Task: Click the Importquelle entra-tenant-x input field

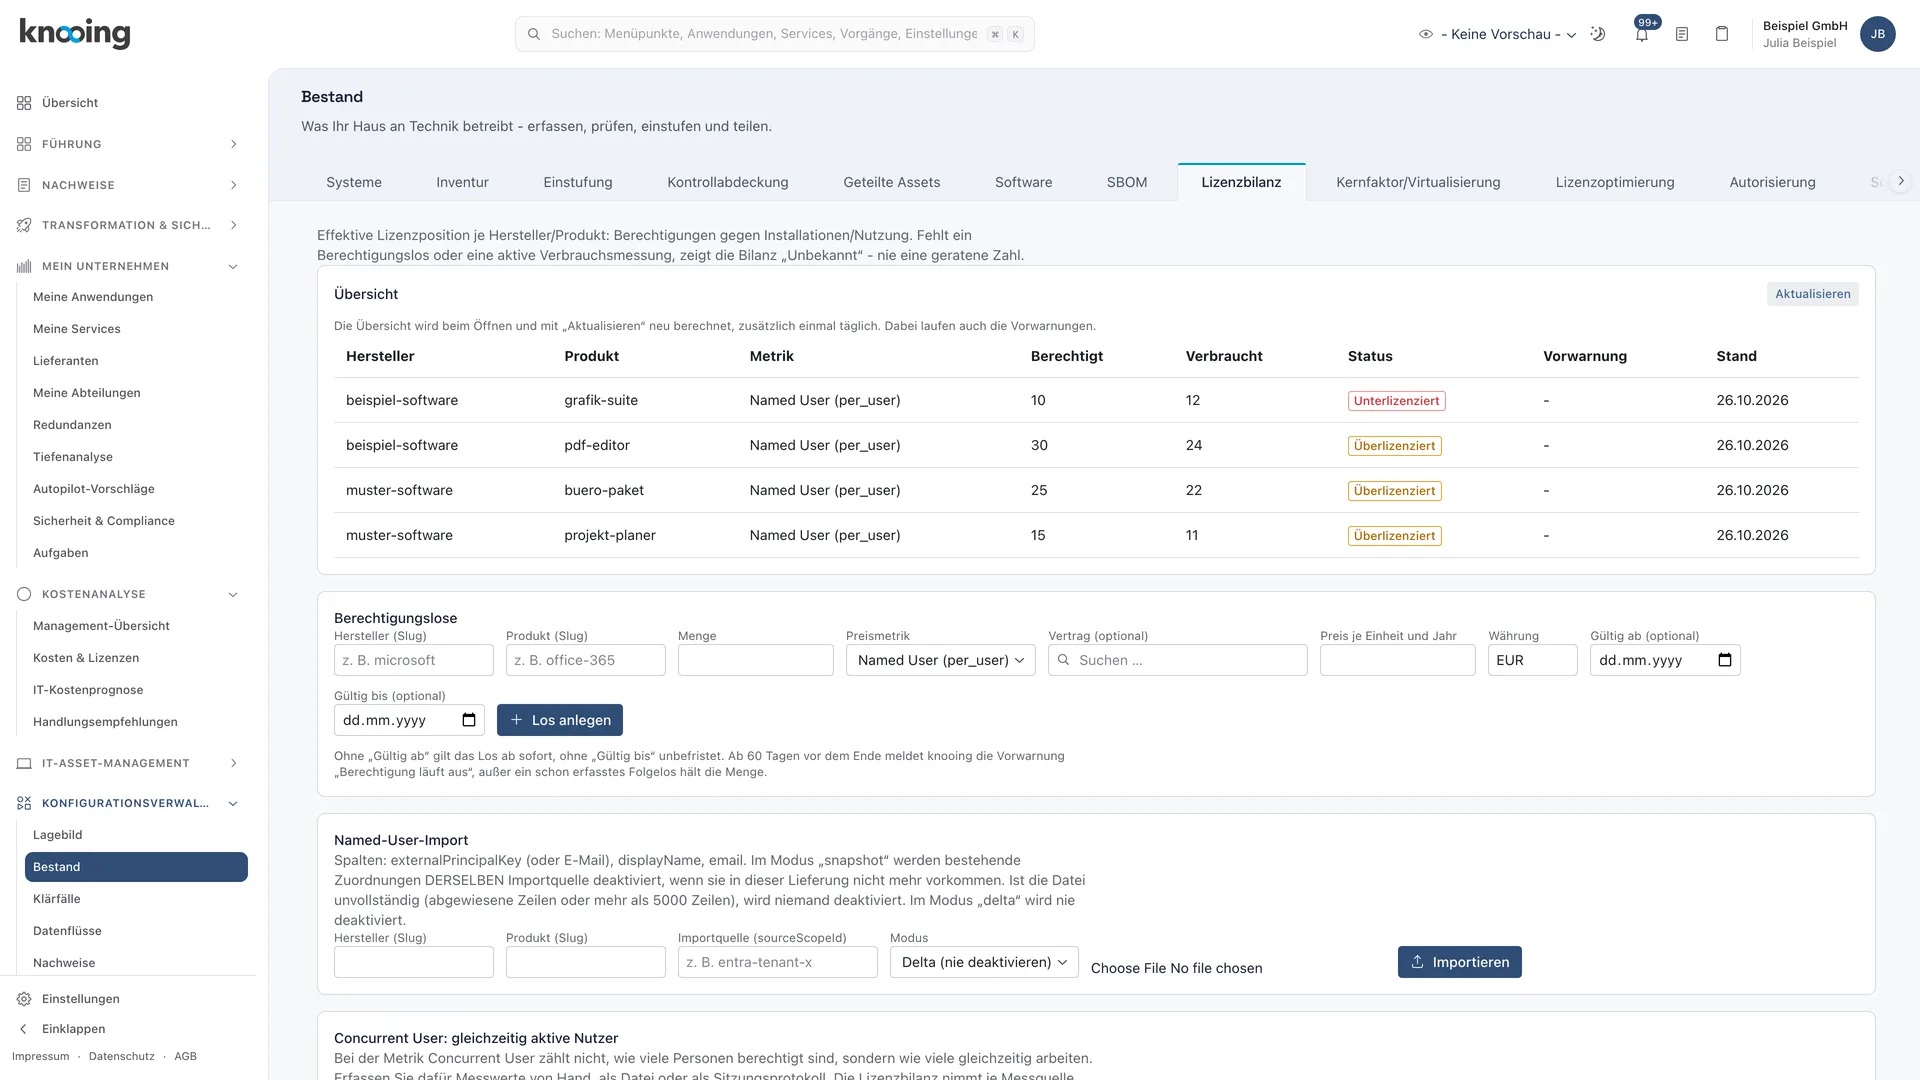Action: (x=777, y=962)
